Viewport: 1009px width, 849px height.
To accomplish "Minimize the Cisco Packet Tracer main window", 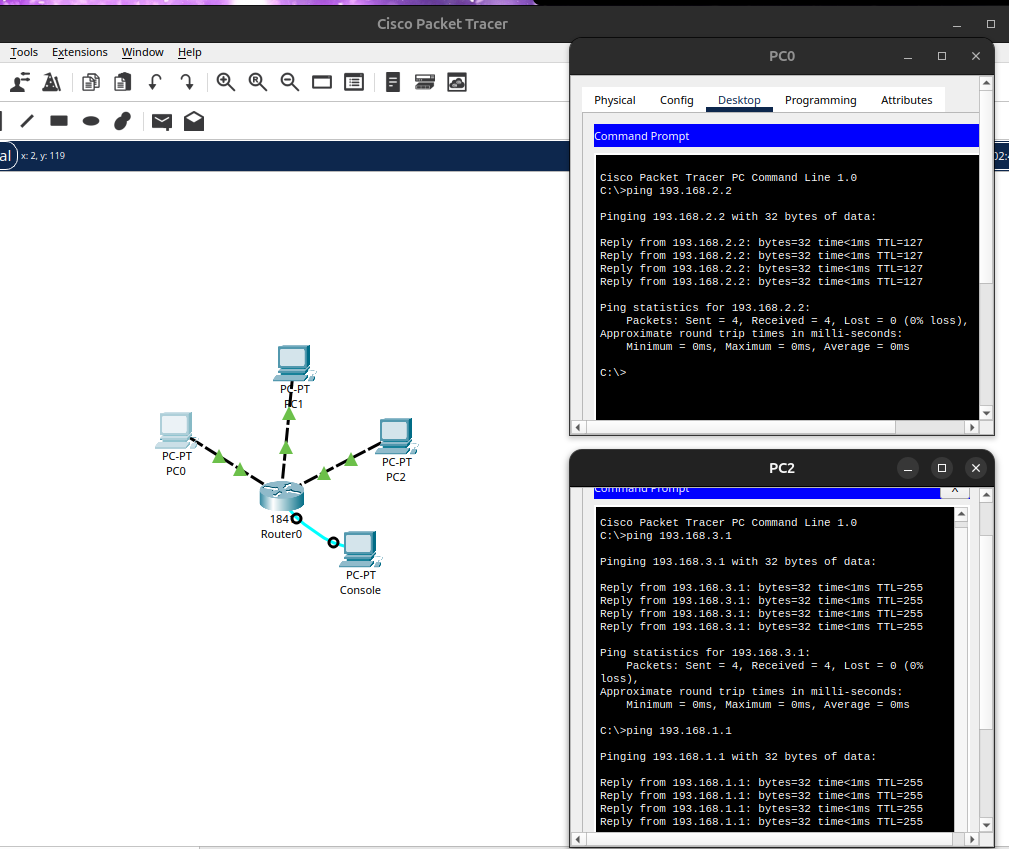I will tap(957, 24).
